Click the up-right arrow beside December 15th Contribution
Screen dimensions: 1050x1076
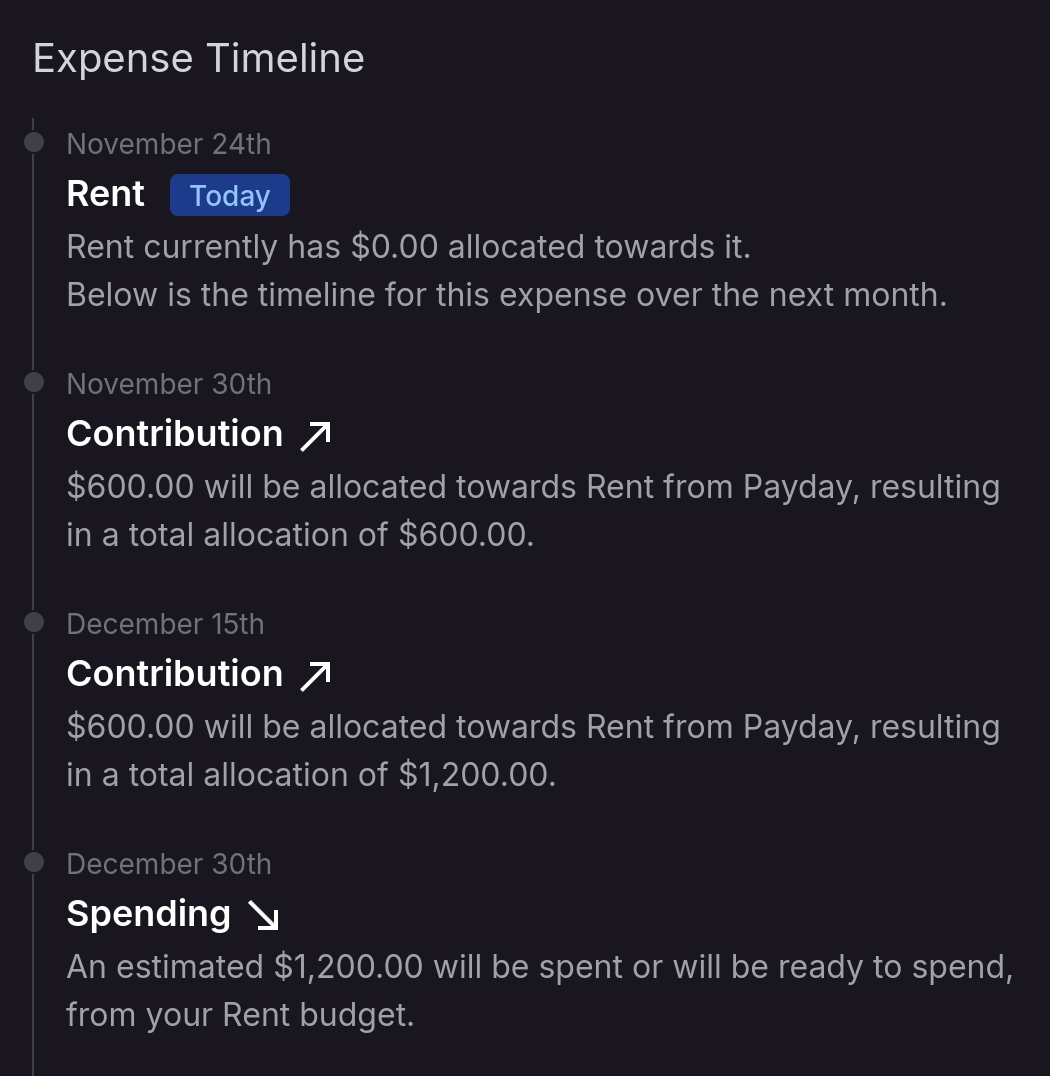pyautogui.click(x=315, y=675)
